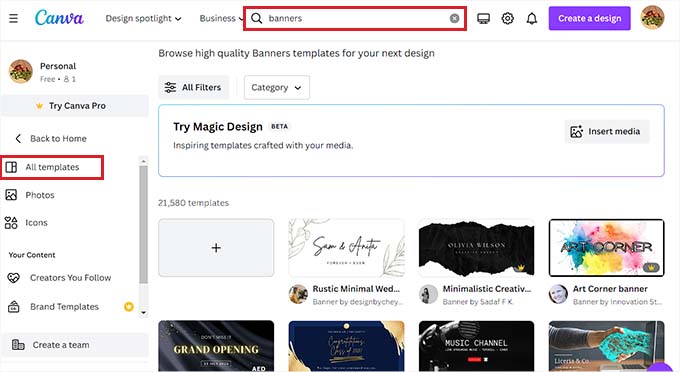Open Liceria & Co. banner thumbnail
Image resolution: width=680 pixels, height=372 pixels.
606,346
